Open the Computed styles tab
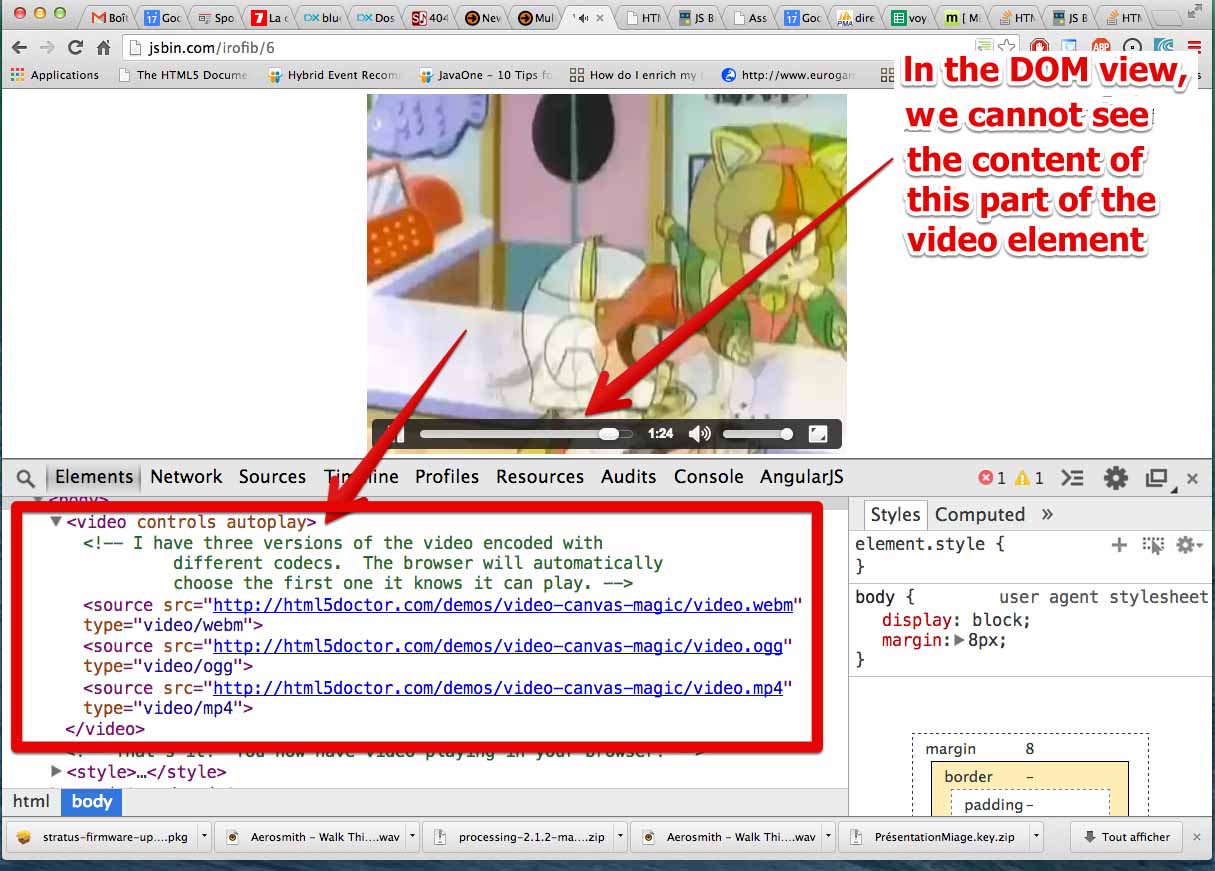The width and height of the screenshot is (1215, 871). tap(980, 514)
